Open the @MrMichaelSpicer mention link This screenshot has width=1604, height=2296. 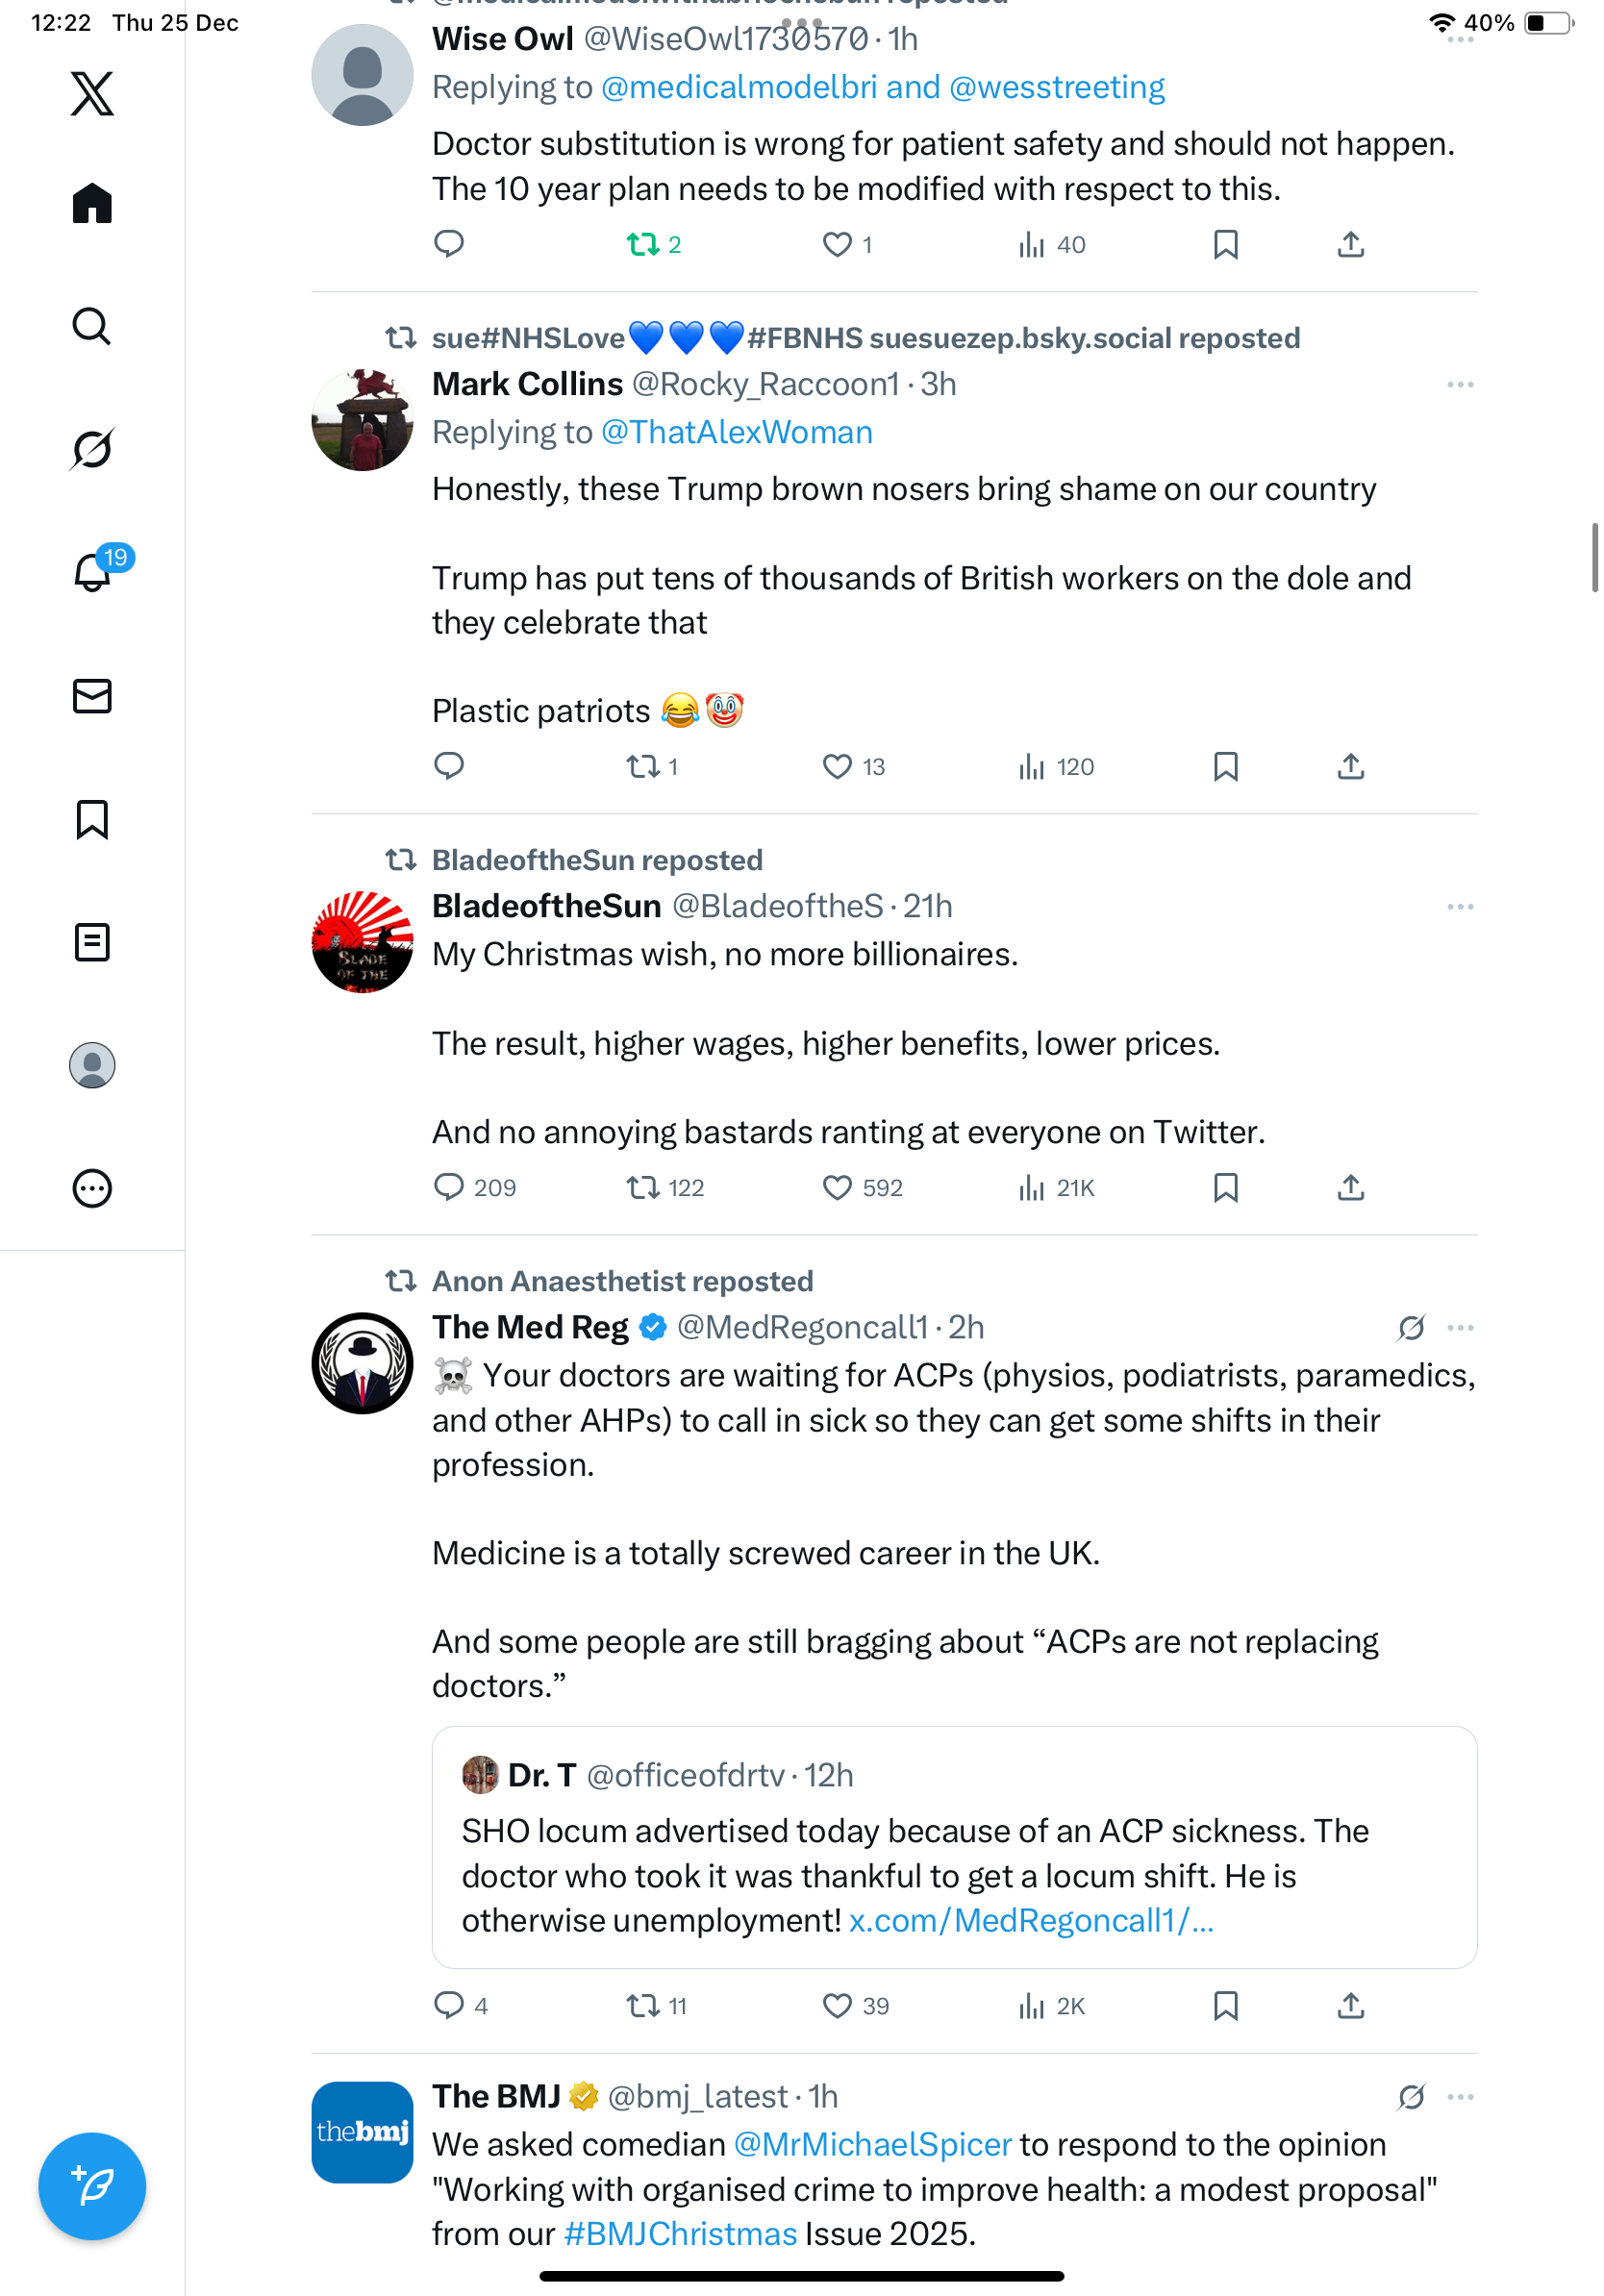coord(872,2144)
